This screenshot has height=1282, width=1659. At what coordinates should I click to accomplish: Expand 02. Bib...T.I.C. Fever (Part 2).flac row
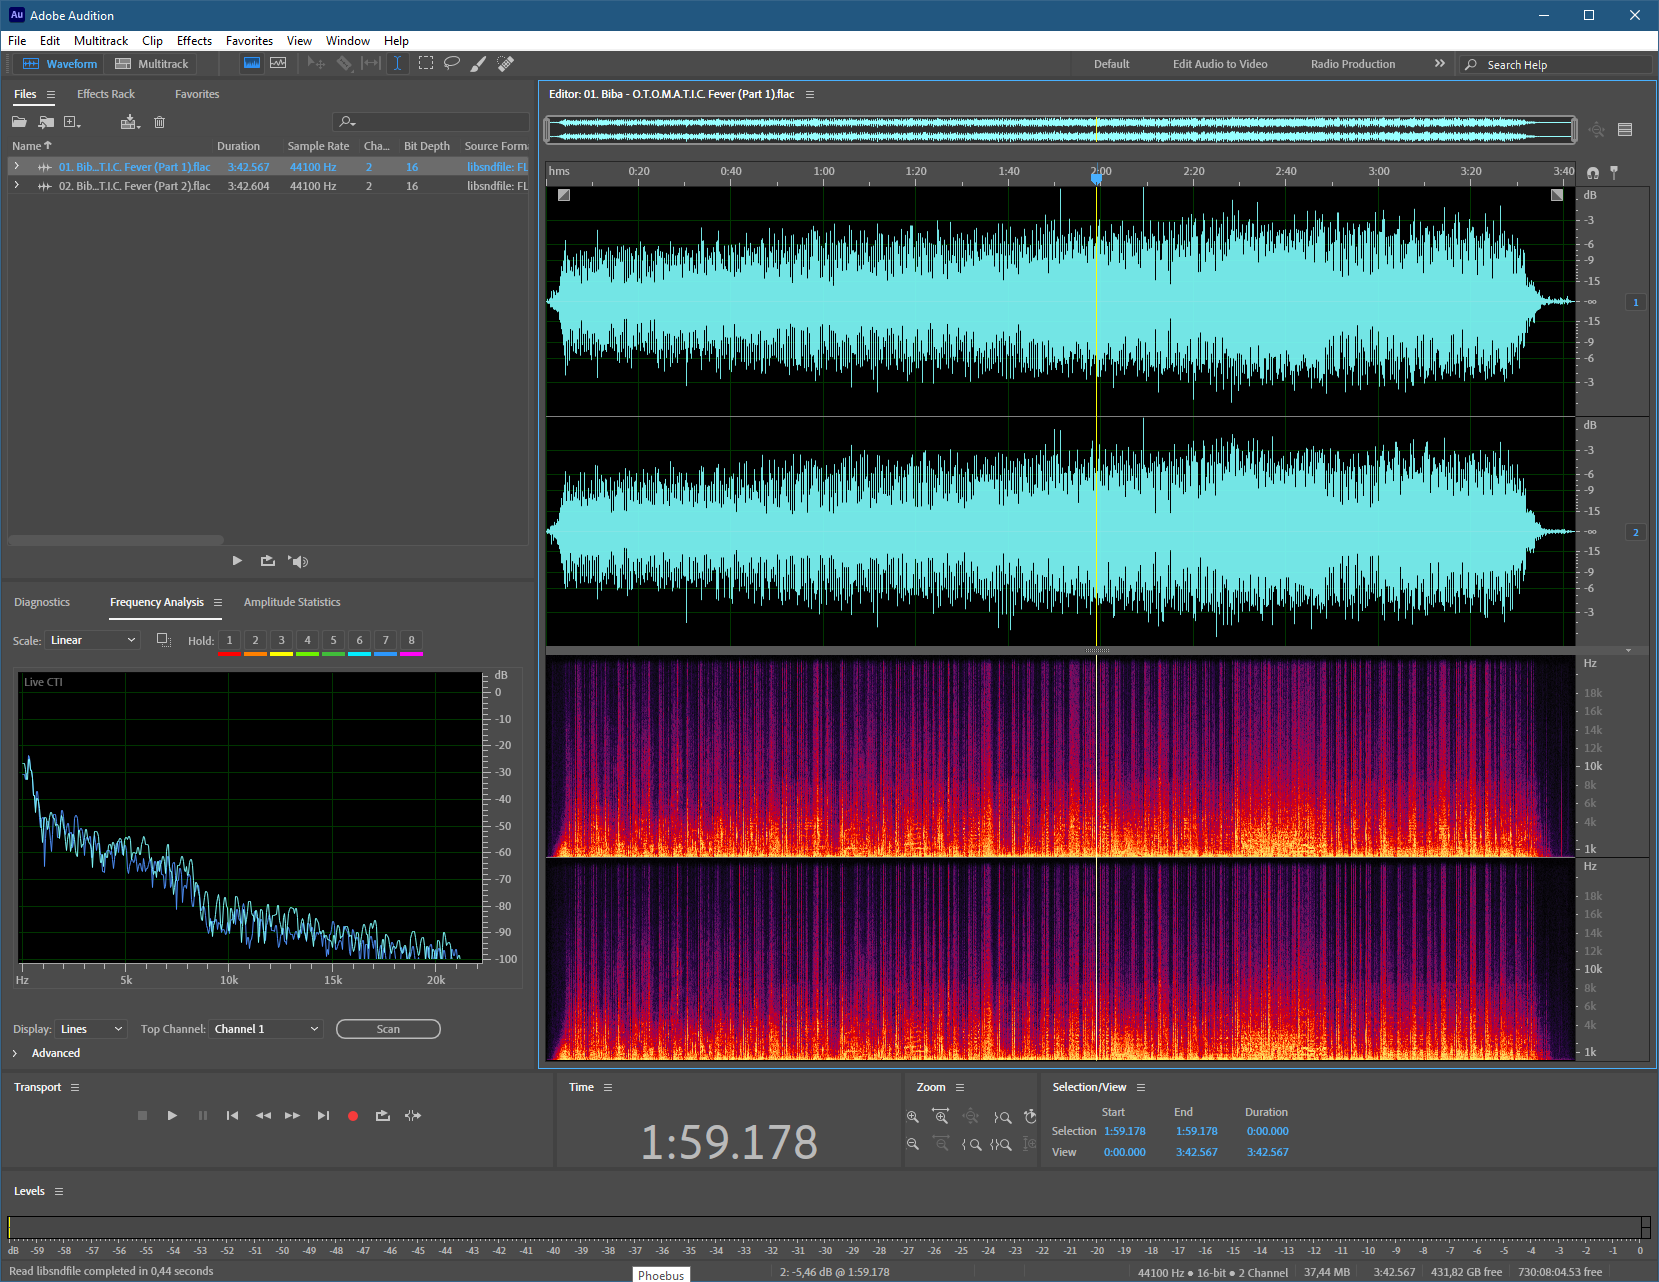pyautogui.click(x=16, y=185)
